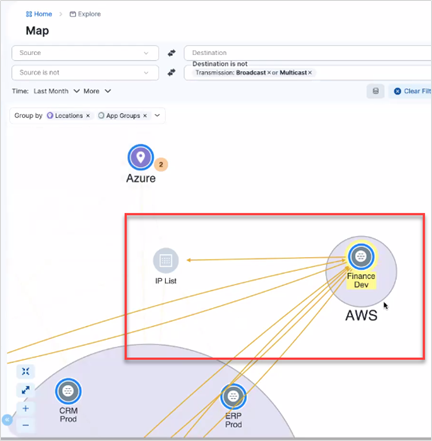Open the More filters dropdown
This screenshot has height=441, width=432.
pos(97,91)
